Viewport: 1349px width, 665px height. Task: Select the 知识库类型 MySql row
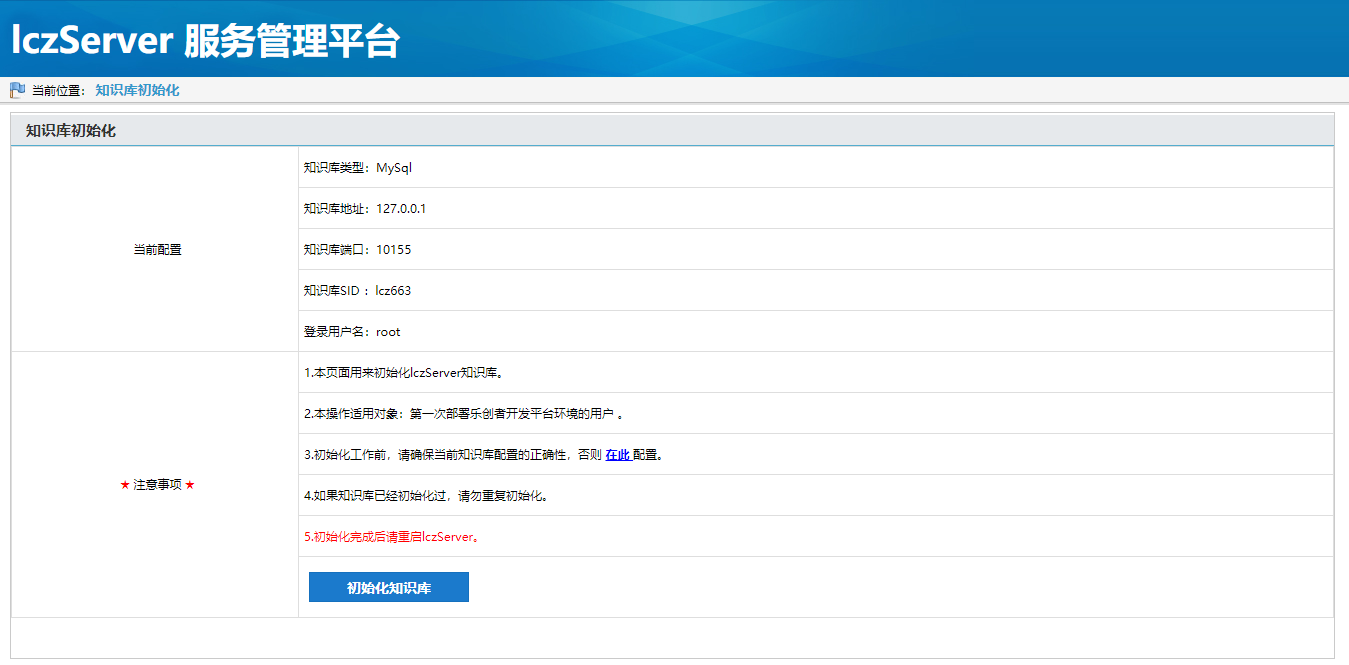tap(358, 168)
